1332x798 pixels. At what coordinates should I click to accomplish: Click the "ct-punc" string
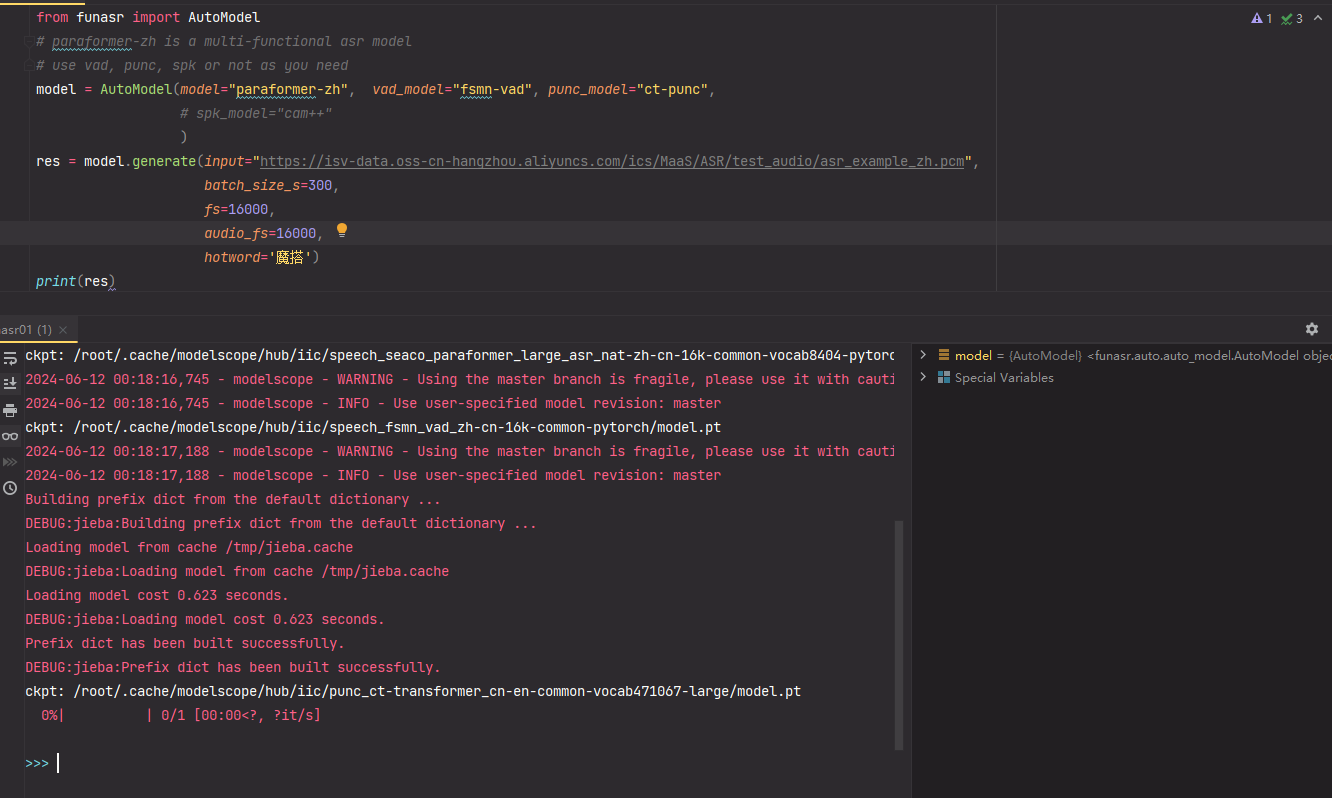click(x=672, y=89)
